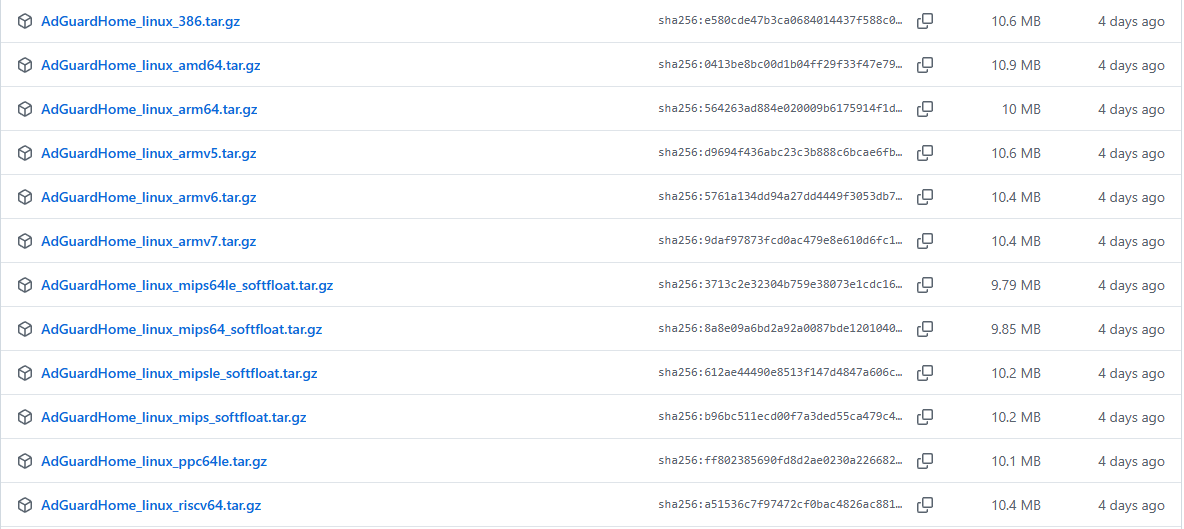Copy SHA256 hash for linux_386 archive

click(925, 21)
